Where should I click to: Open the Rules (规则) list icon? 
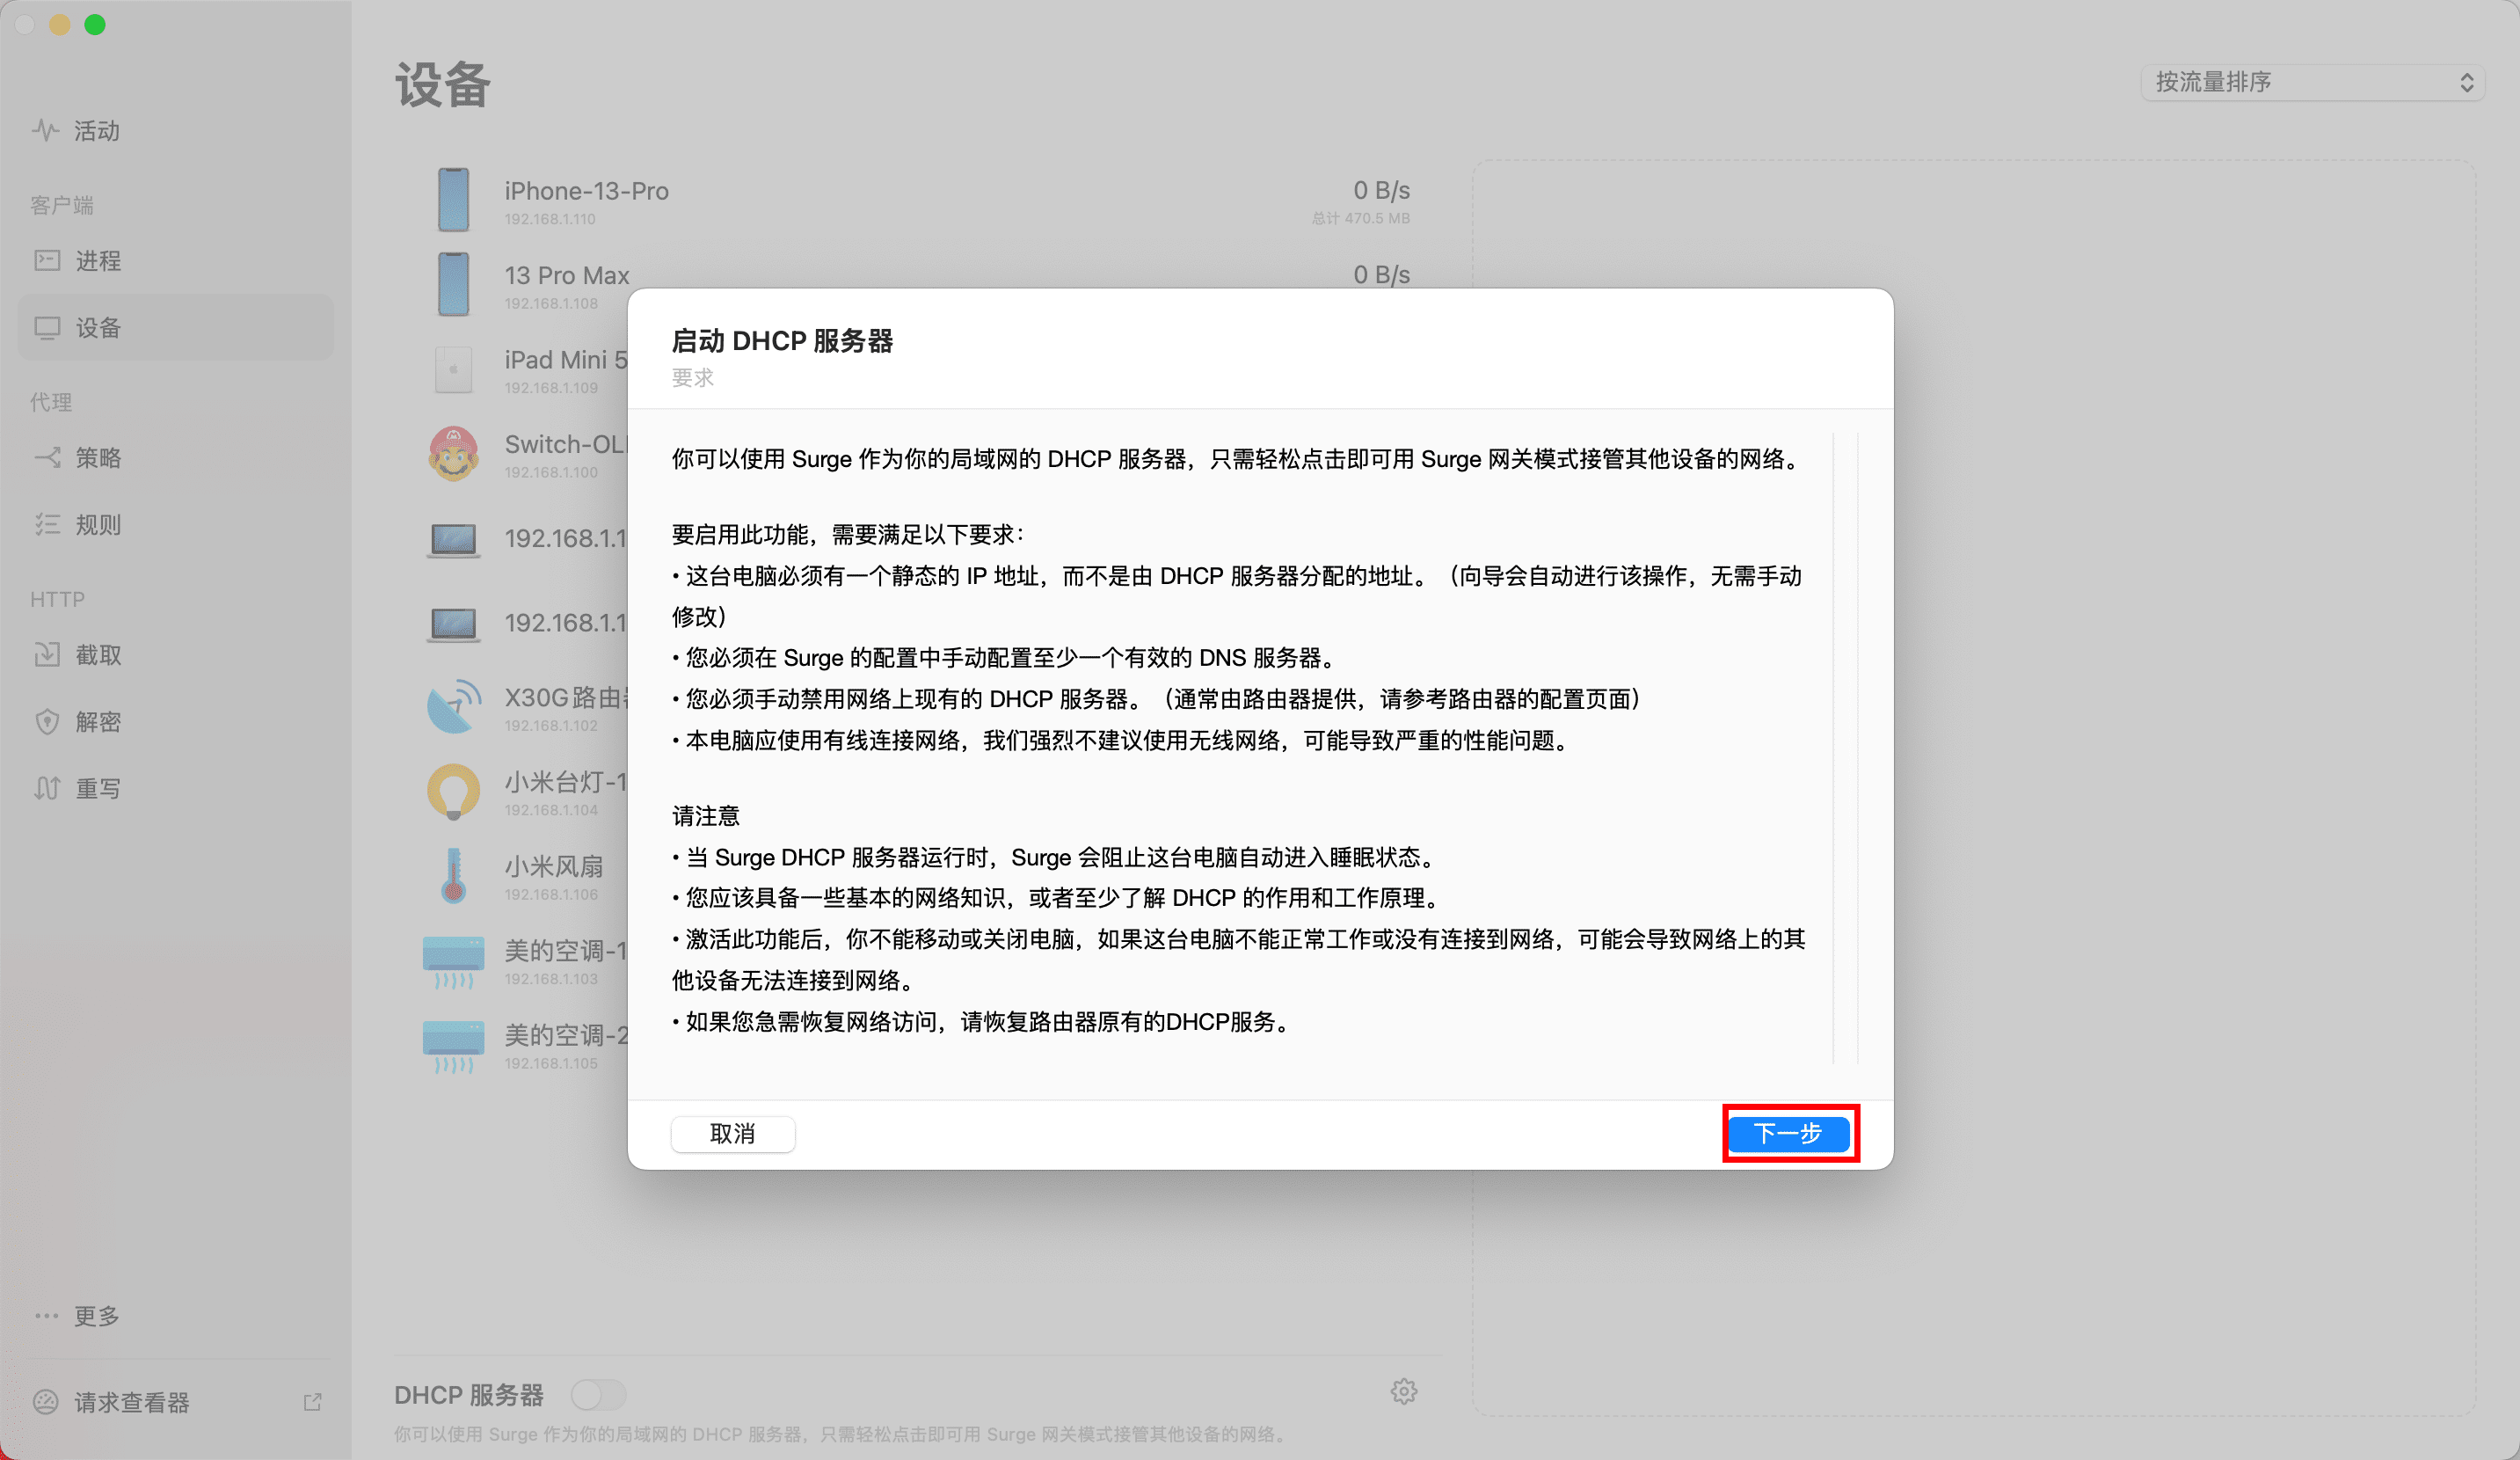pos(47,525)
